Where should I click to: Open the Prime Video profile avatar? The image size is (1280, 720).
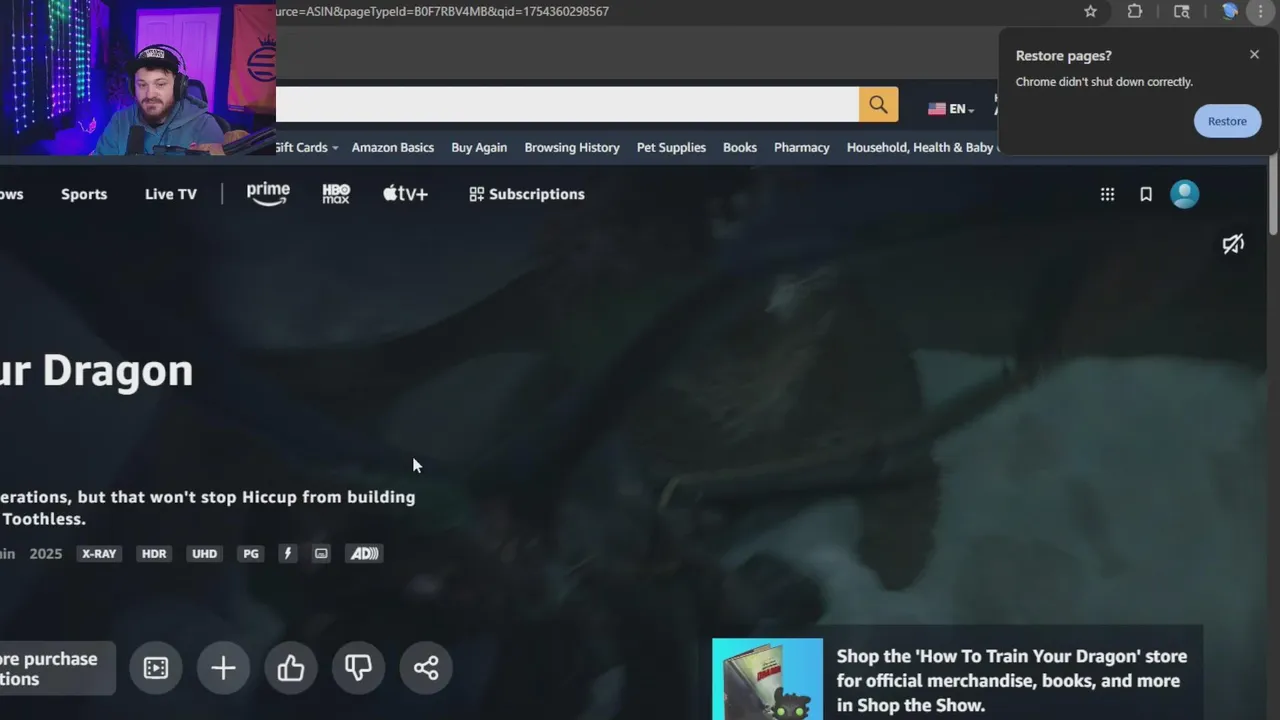tap(1185, 194)
